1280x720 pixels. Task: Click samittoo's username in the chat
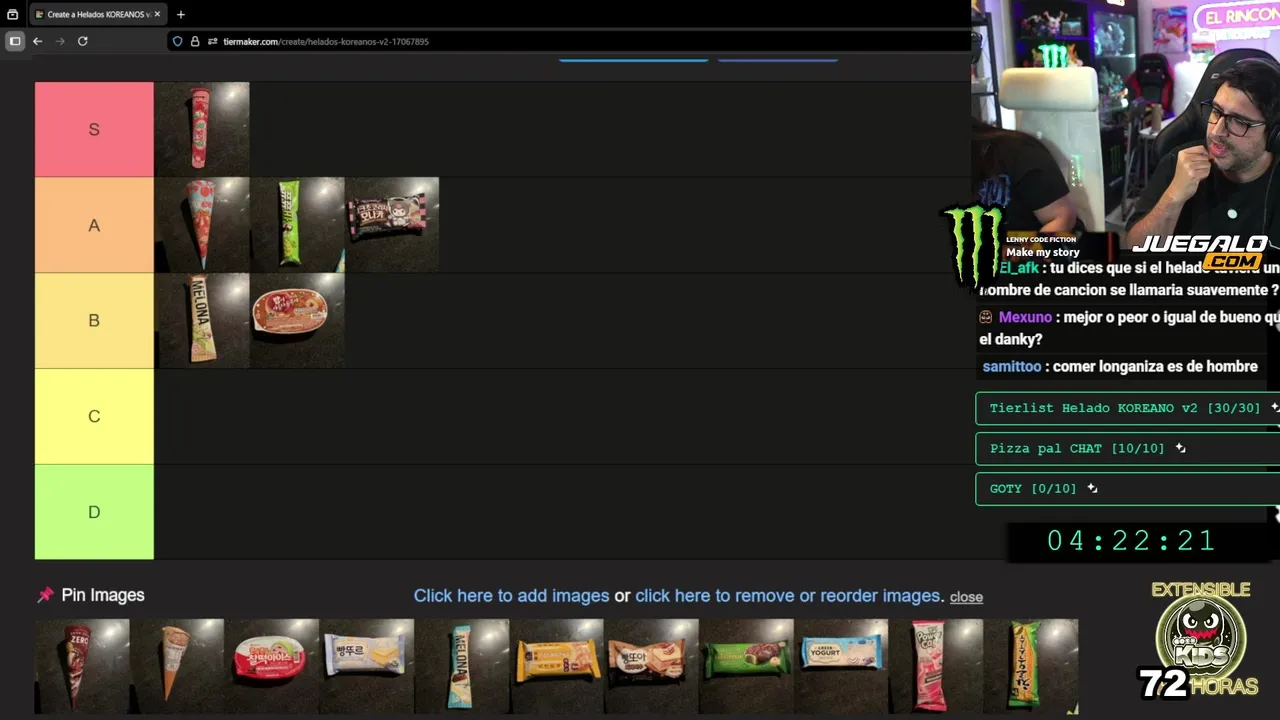(x=1012, y=367)
